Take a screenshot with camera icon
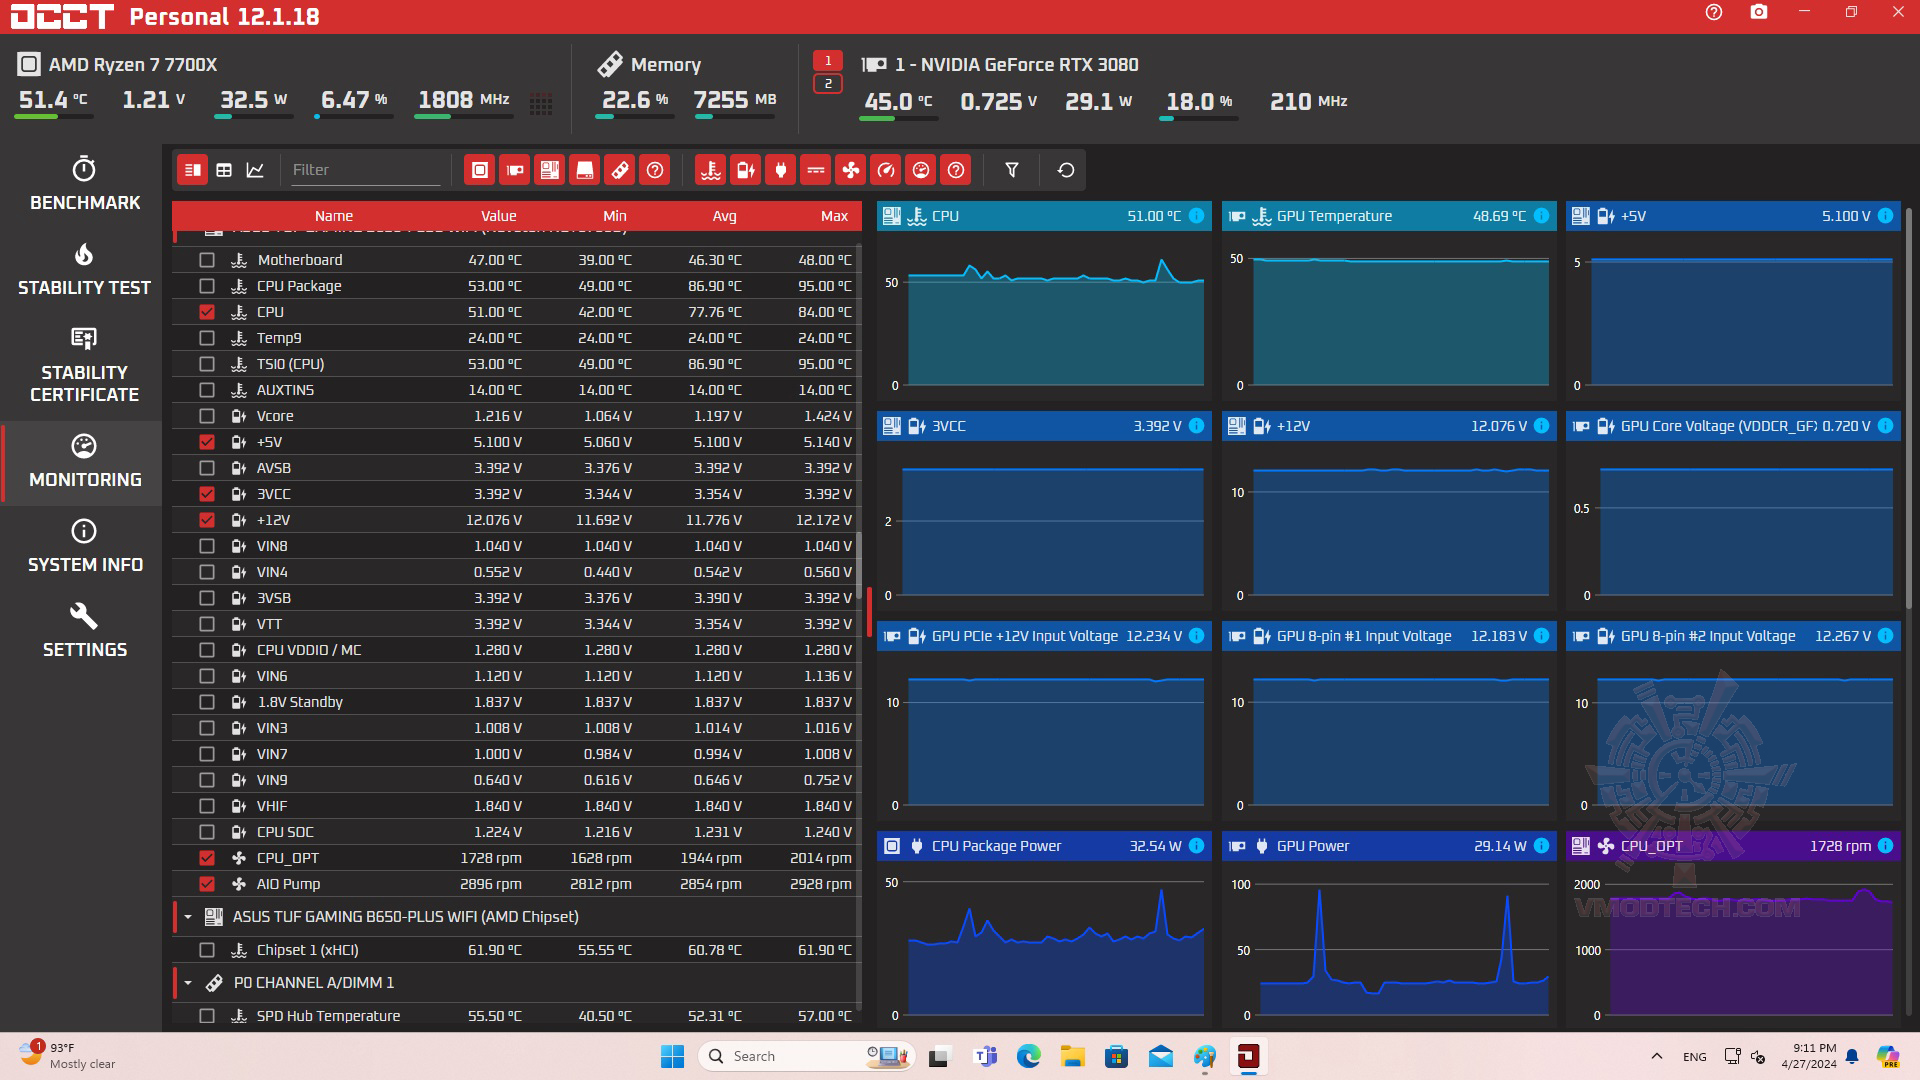The width and height of the screenshot is (1920, 1080). click(x=1758, y=13)
